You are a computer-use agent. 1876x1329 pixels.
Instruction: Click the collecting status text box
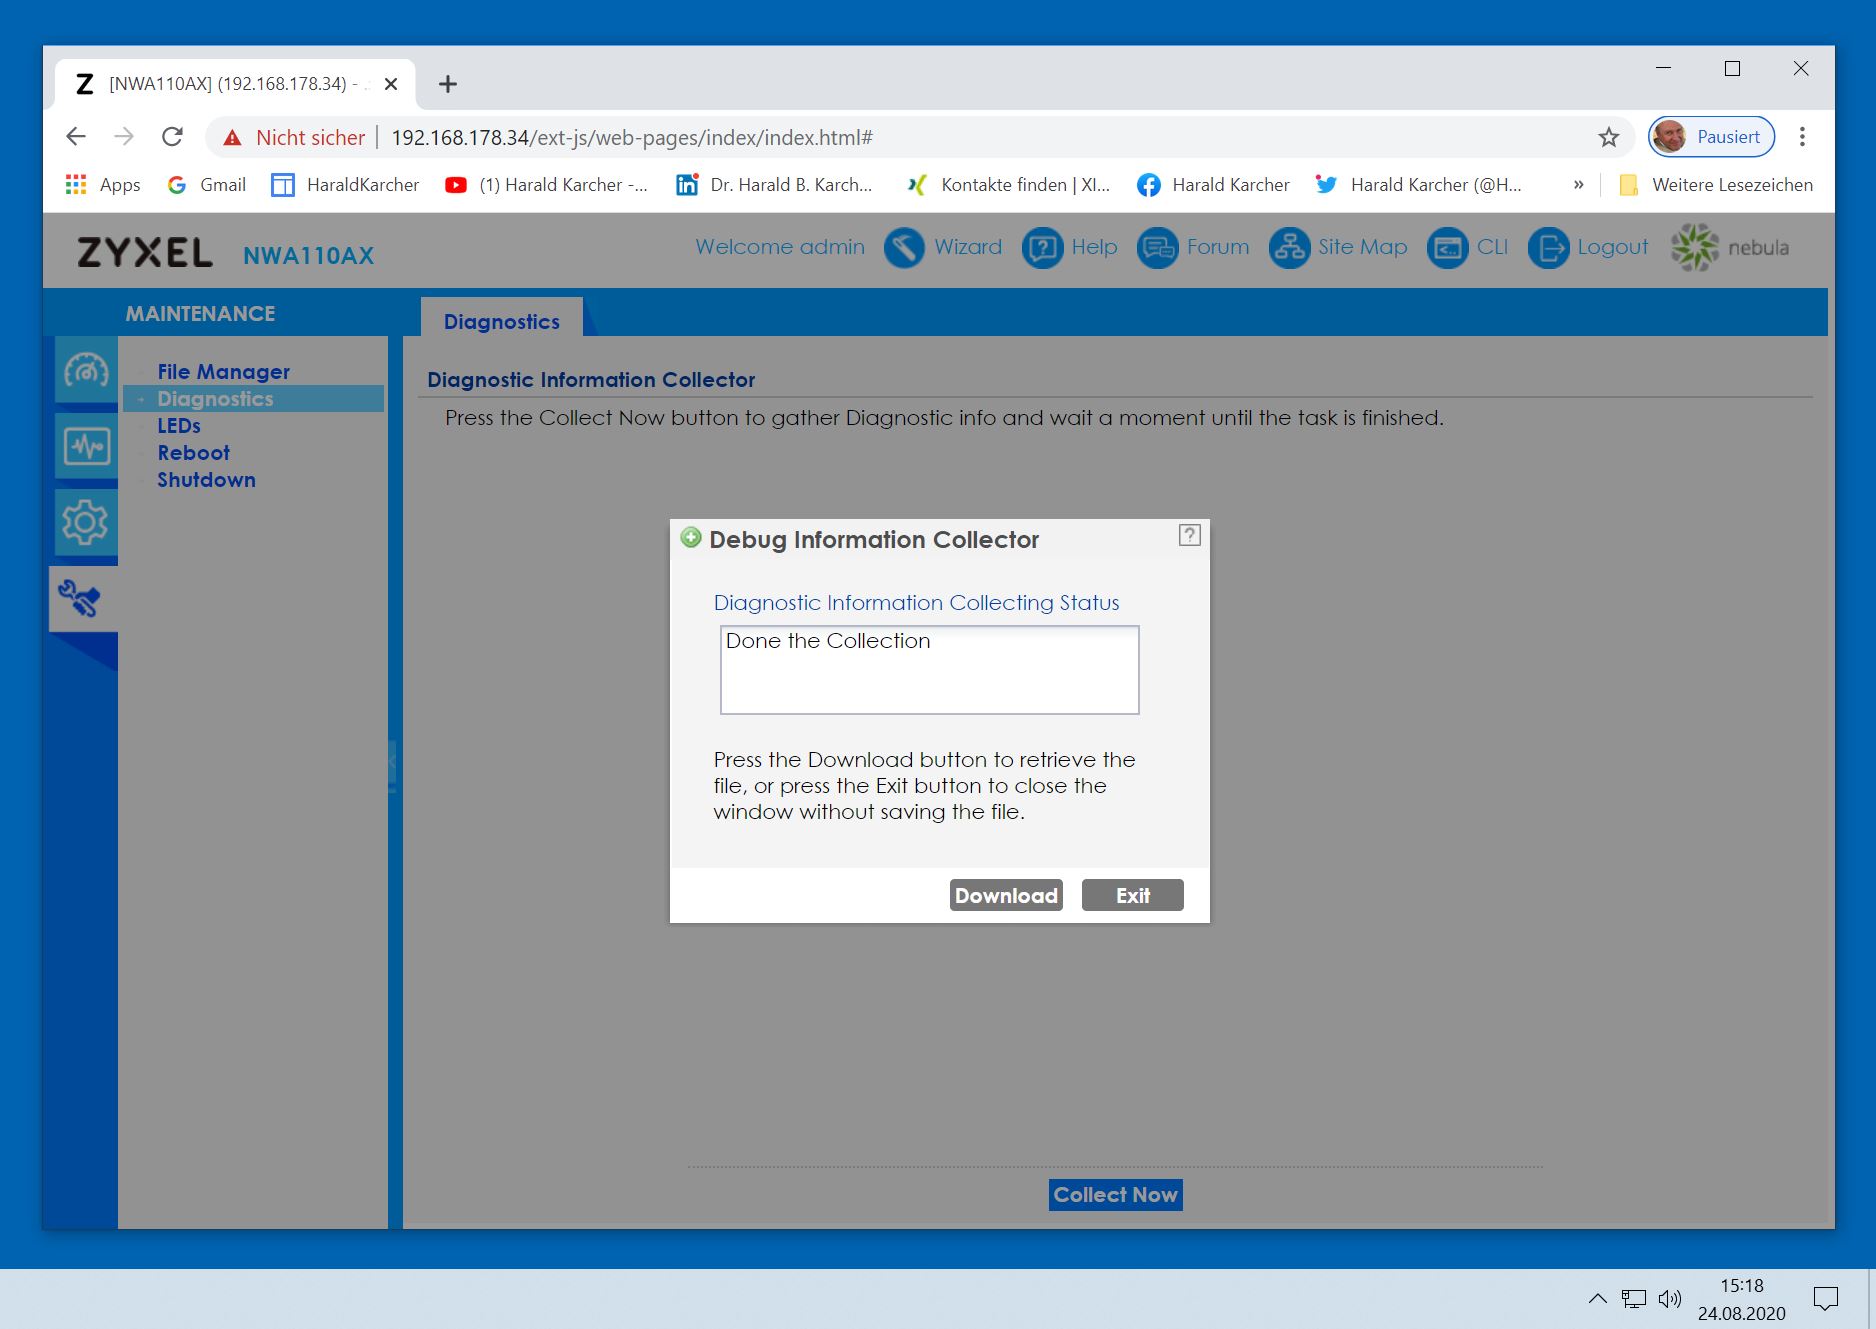[x=930, y=670]
